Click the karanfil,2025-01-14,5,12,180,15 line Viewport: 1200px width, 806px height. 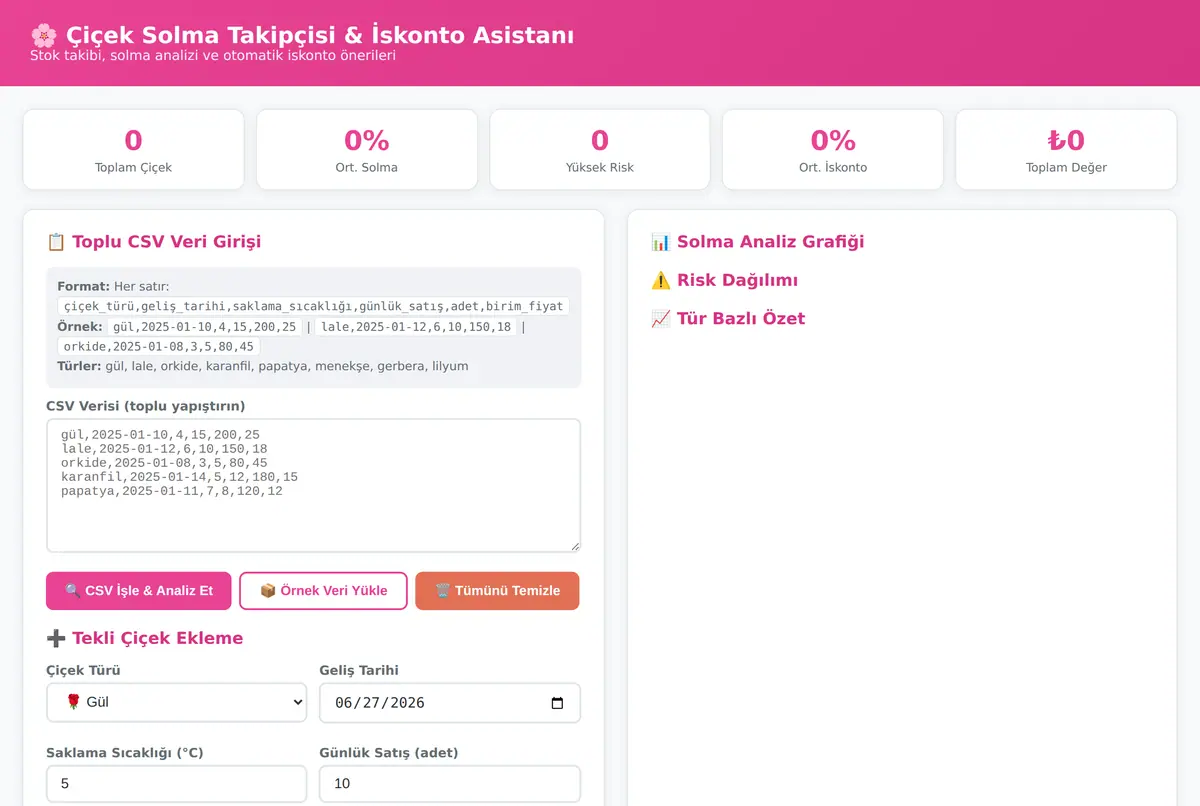[x=180, y=477]
